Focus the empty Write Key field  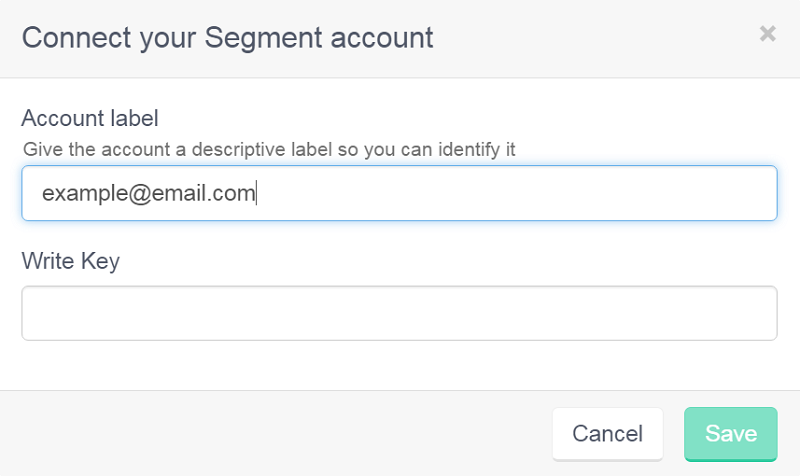pyautogui.click(x=399, y=313)
